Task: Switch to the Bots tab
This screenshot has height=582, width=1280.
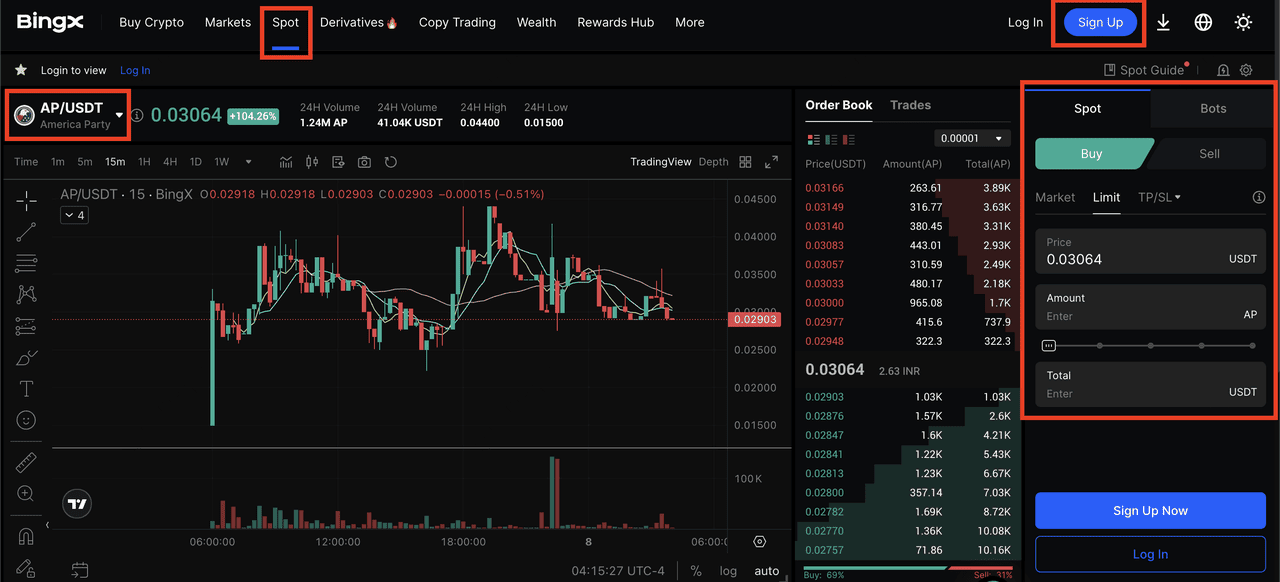Action: click(1213, 108)
